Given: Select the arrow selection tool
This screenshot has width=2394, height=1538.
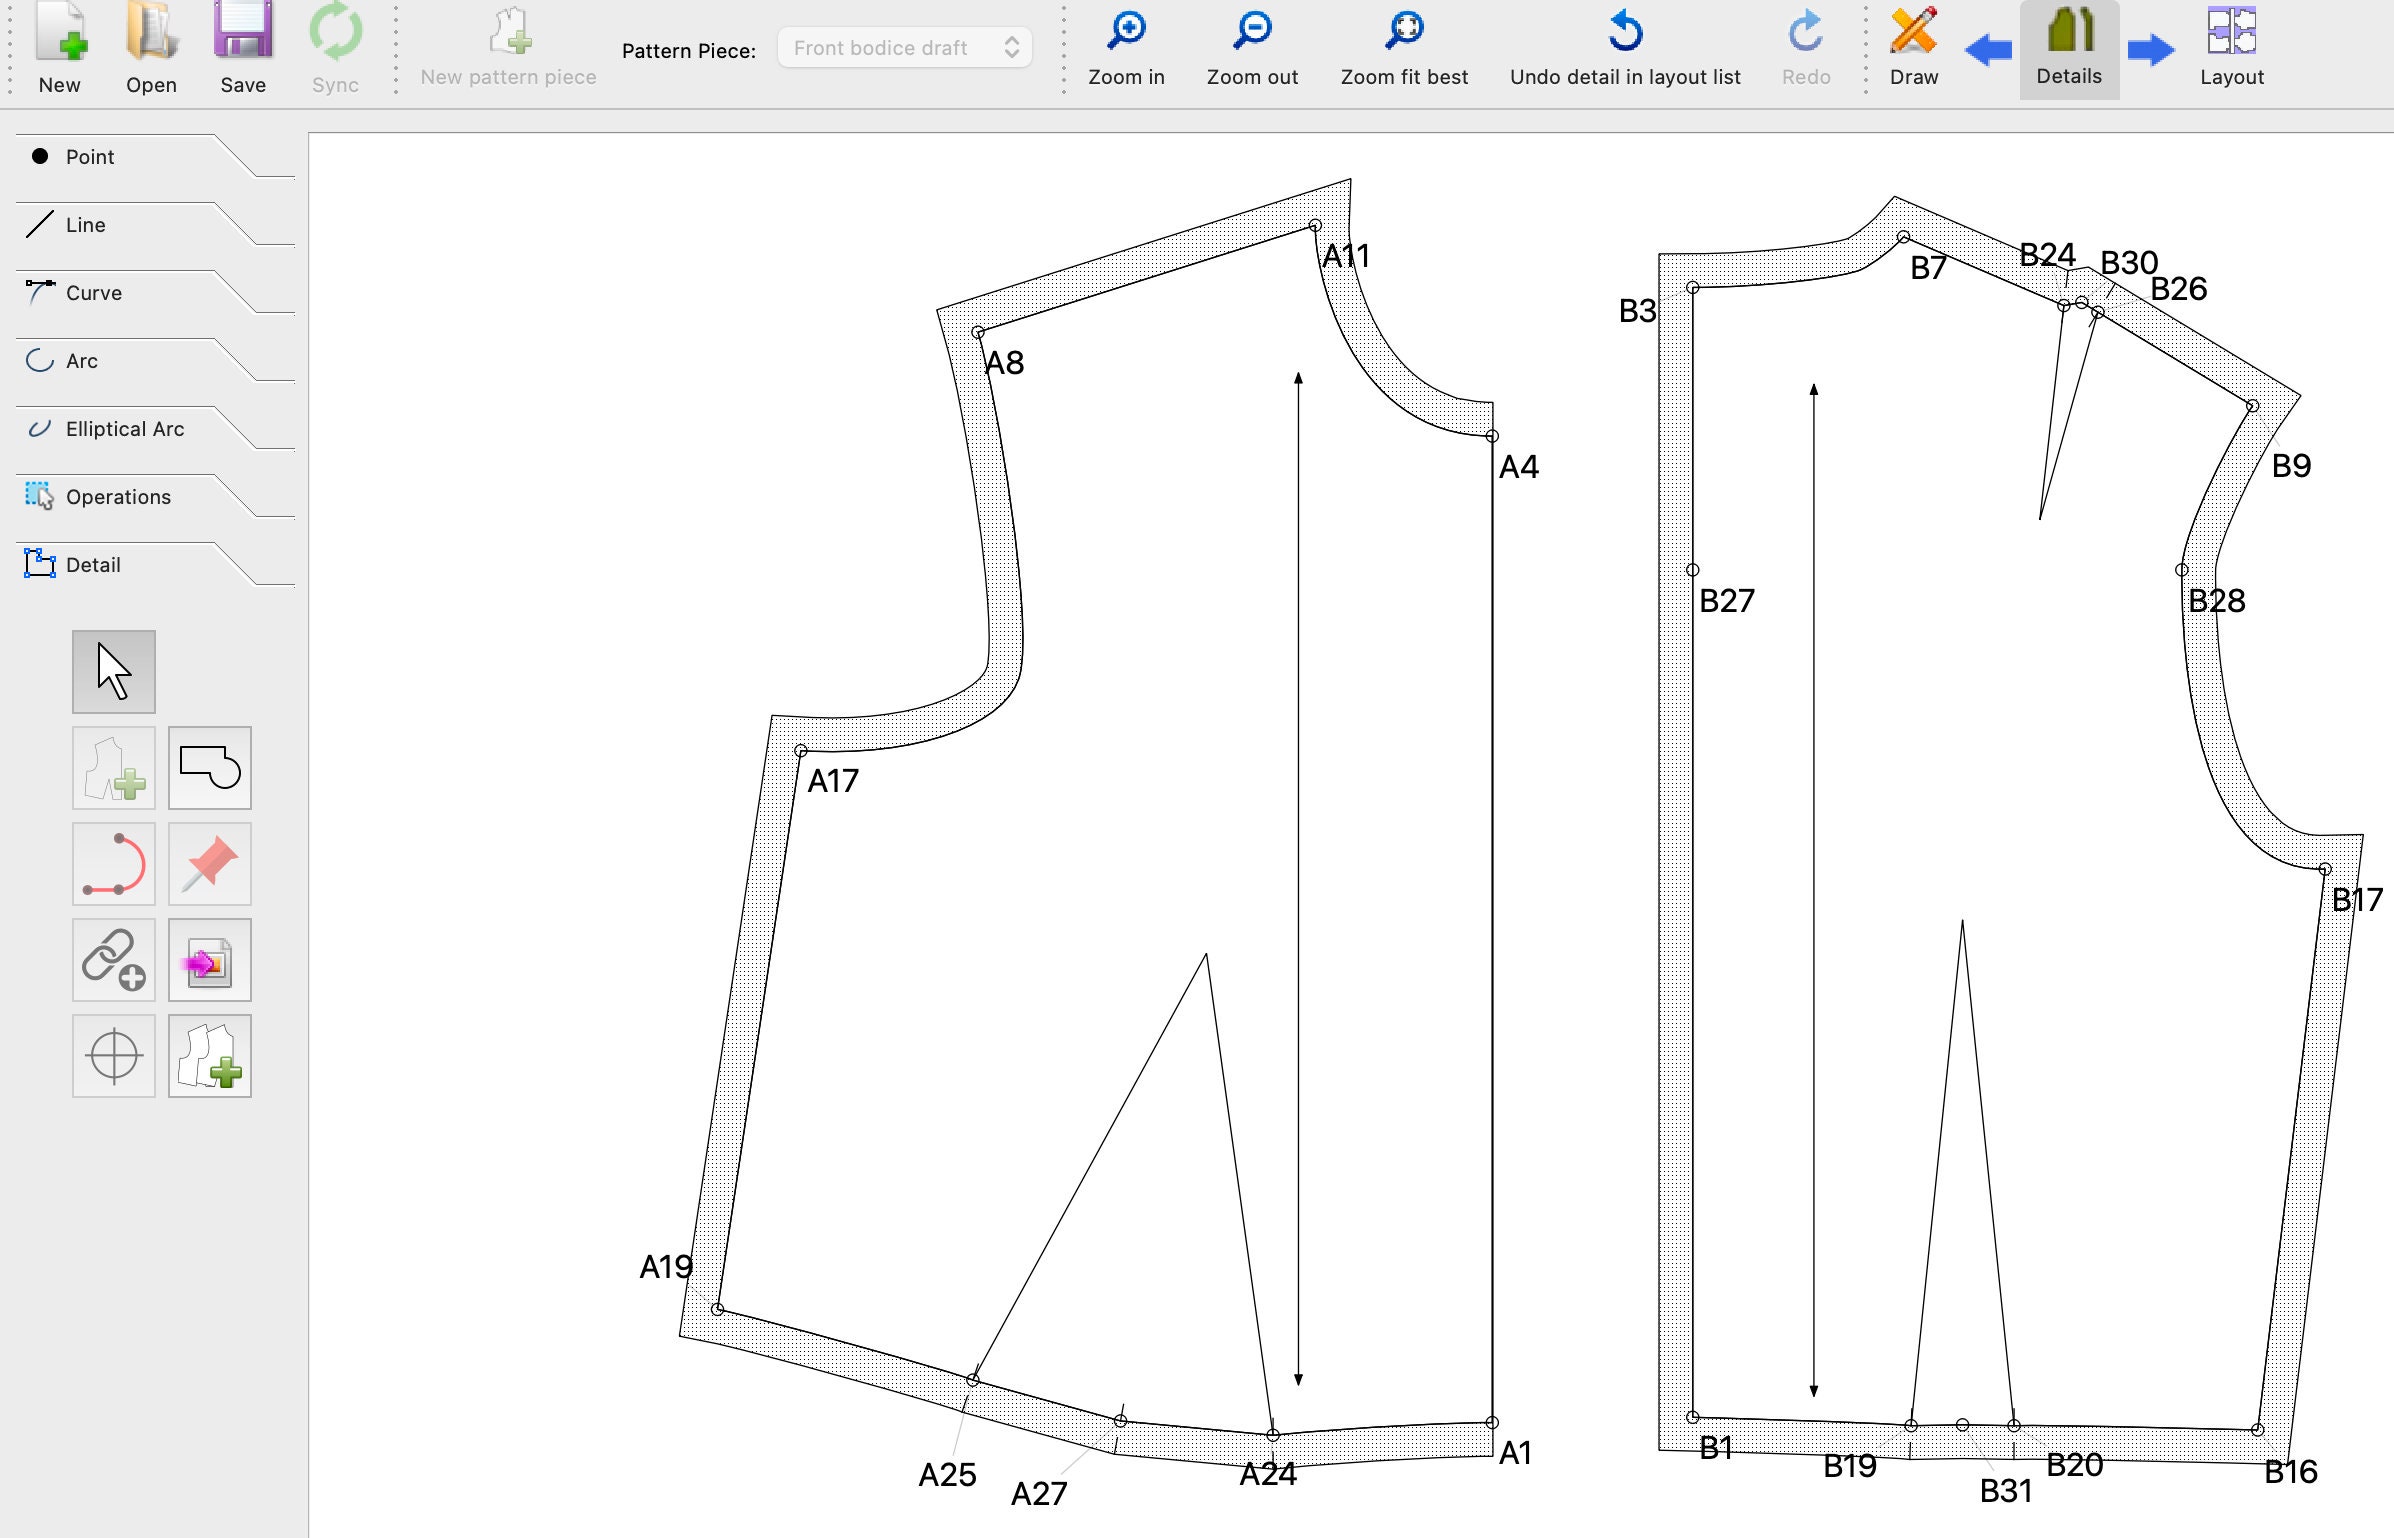Looking at the screenshot, I should point(113,671).
